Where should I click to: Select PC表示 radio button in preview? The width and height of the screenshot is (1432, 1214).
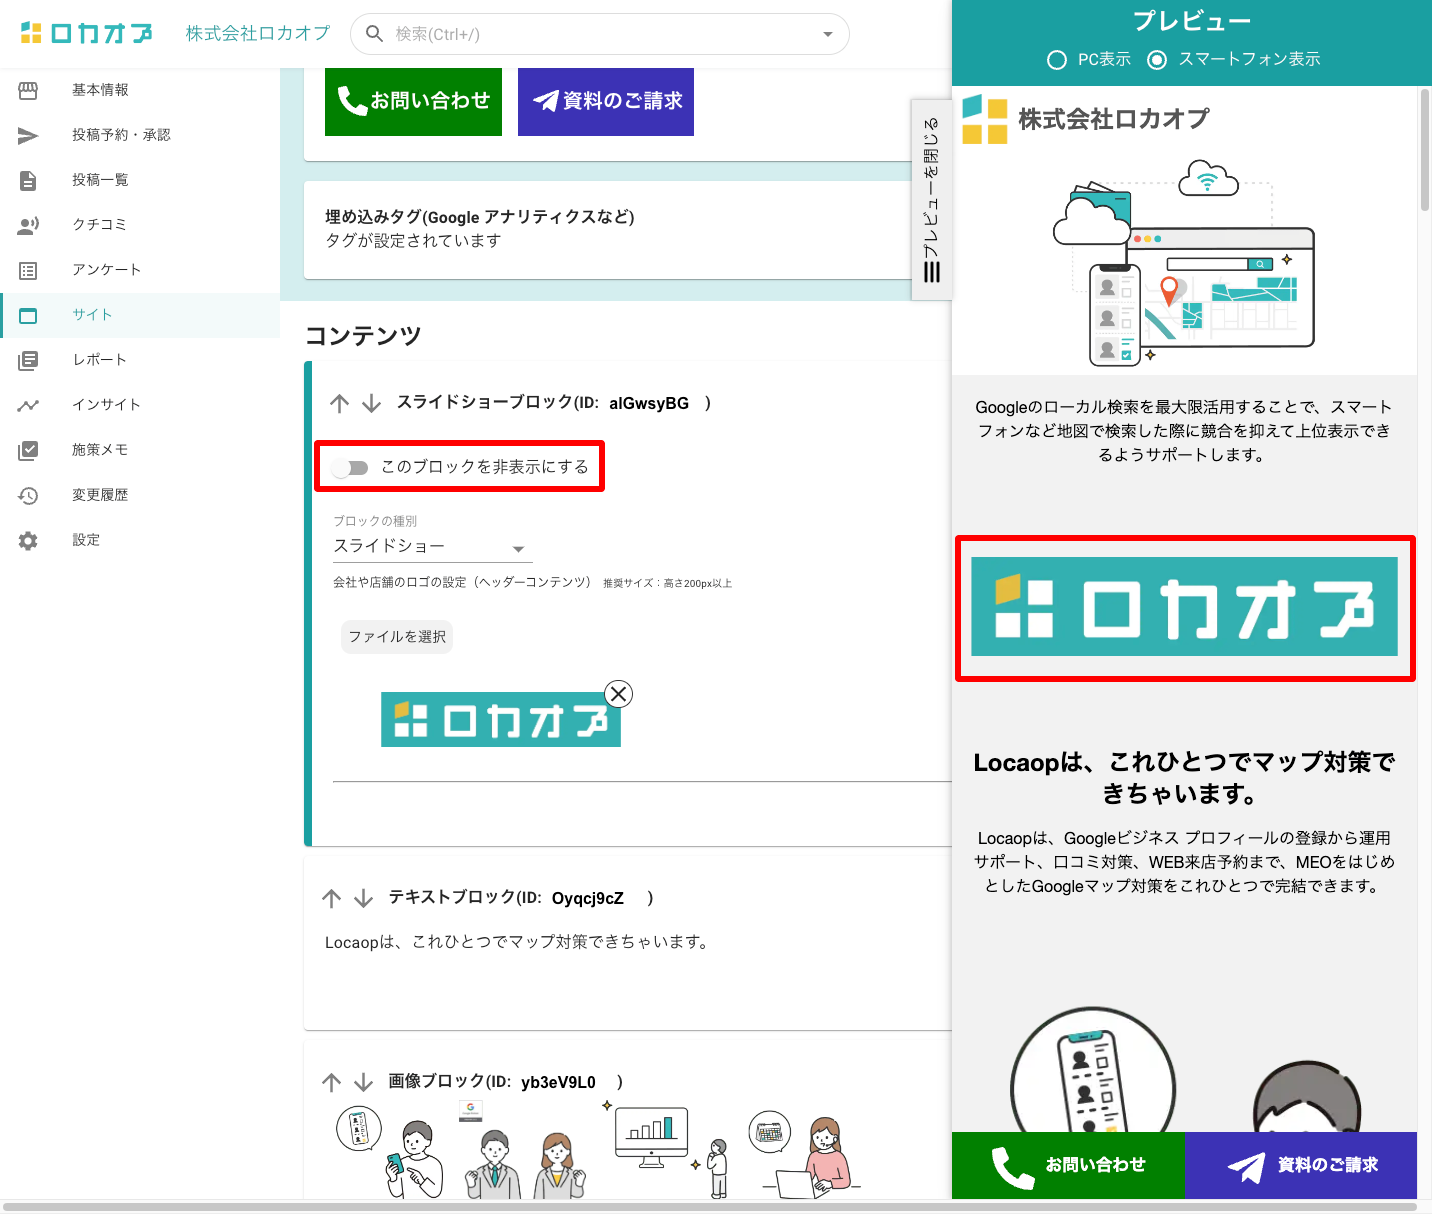(1057, 60)
